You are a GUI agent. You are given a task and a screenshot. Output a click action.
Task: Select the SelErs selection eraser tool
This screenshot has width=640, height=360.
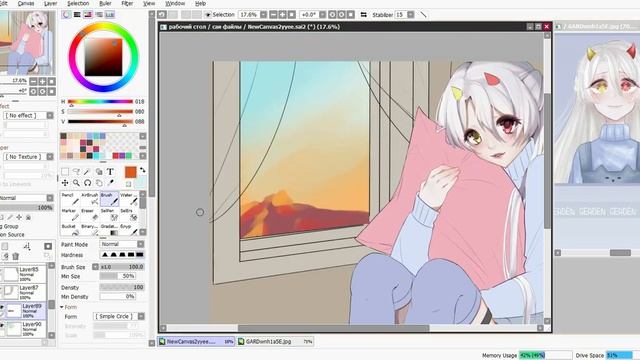tap(129, 215)
